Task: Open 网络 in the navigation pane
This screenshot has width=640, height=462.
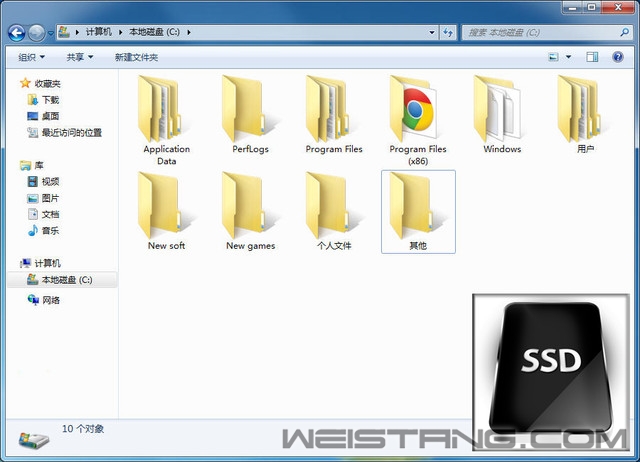Action: (x=50, y=300)
